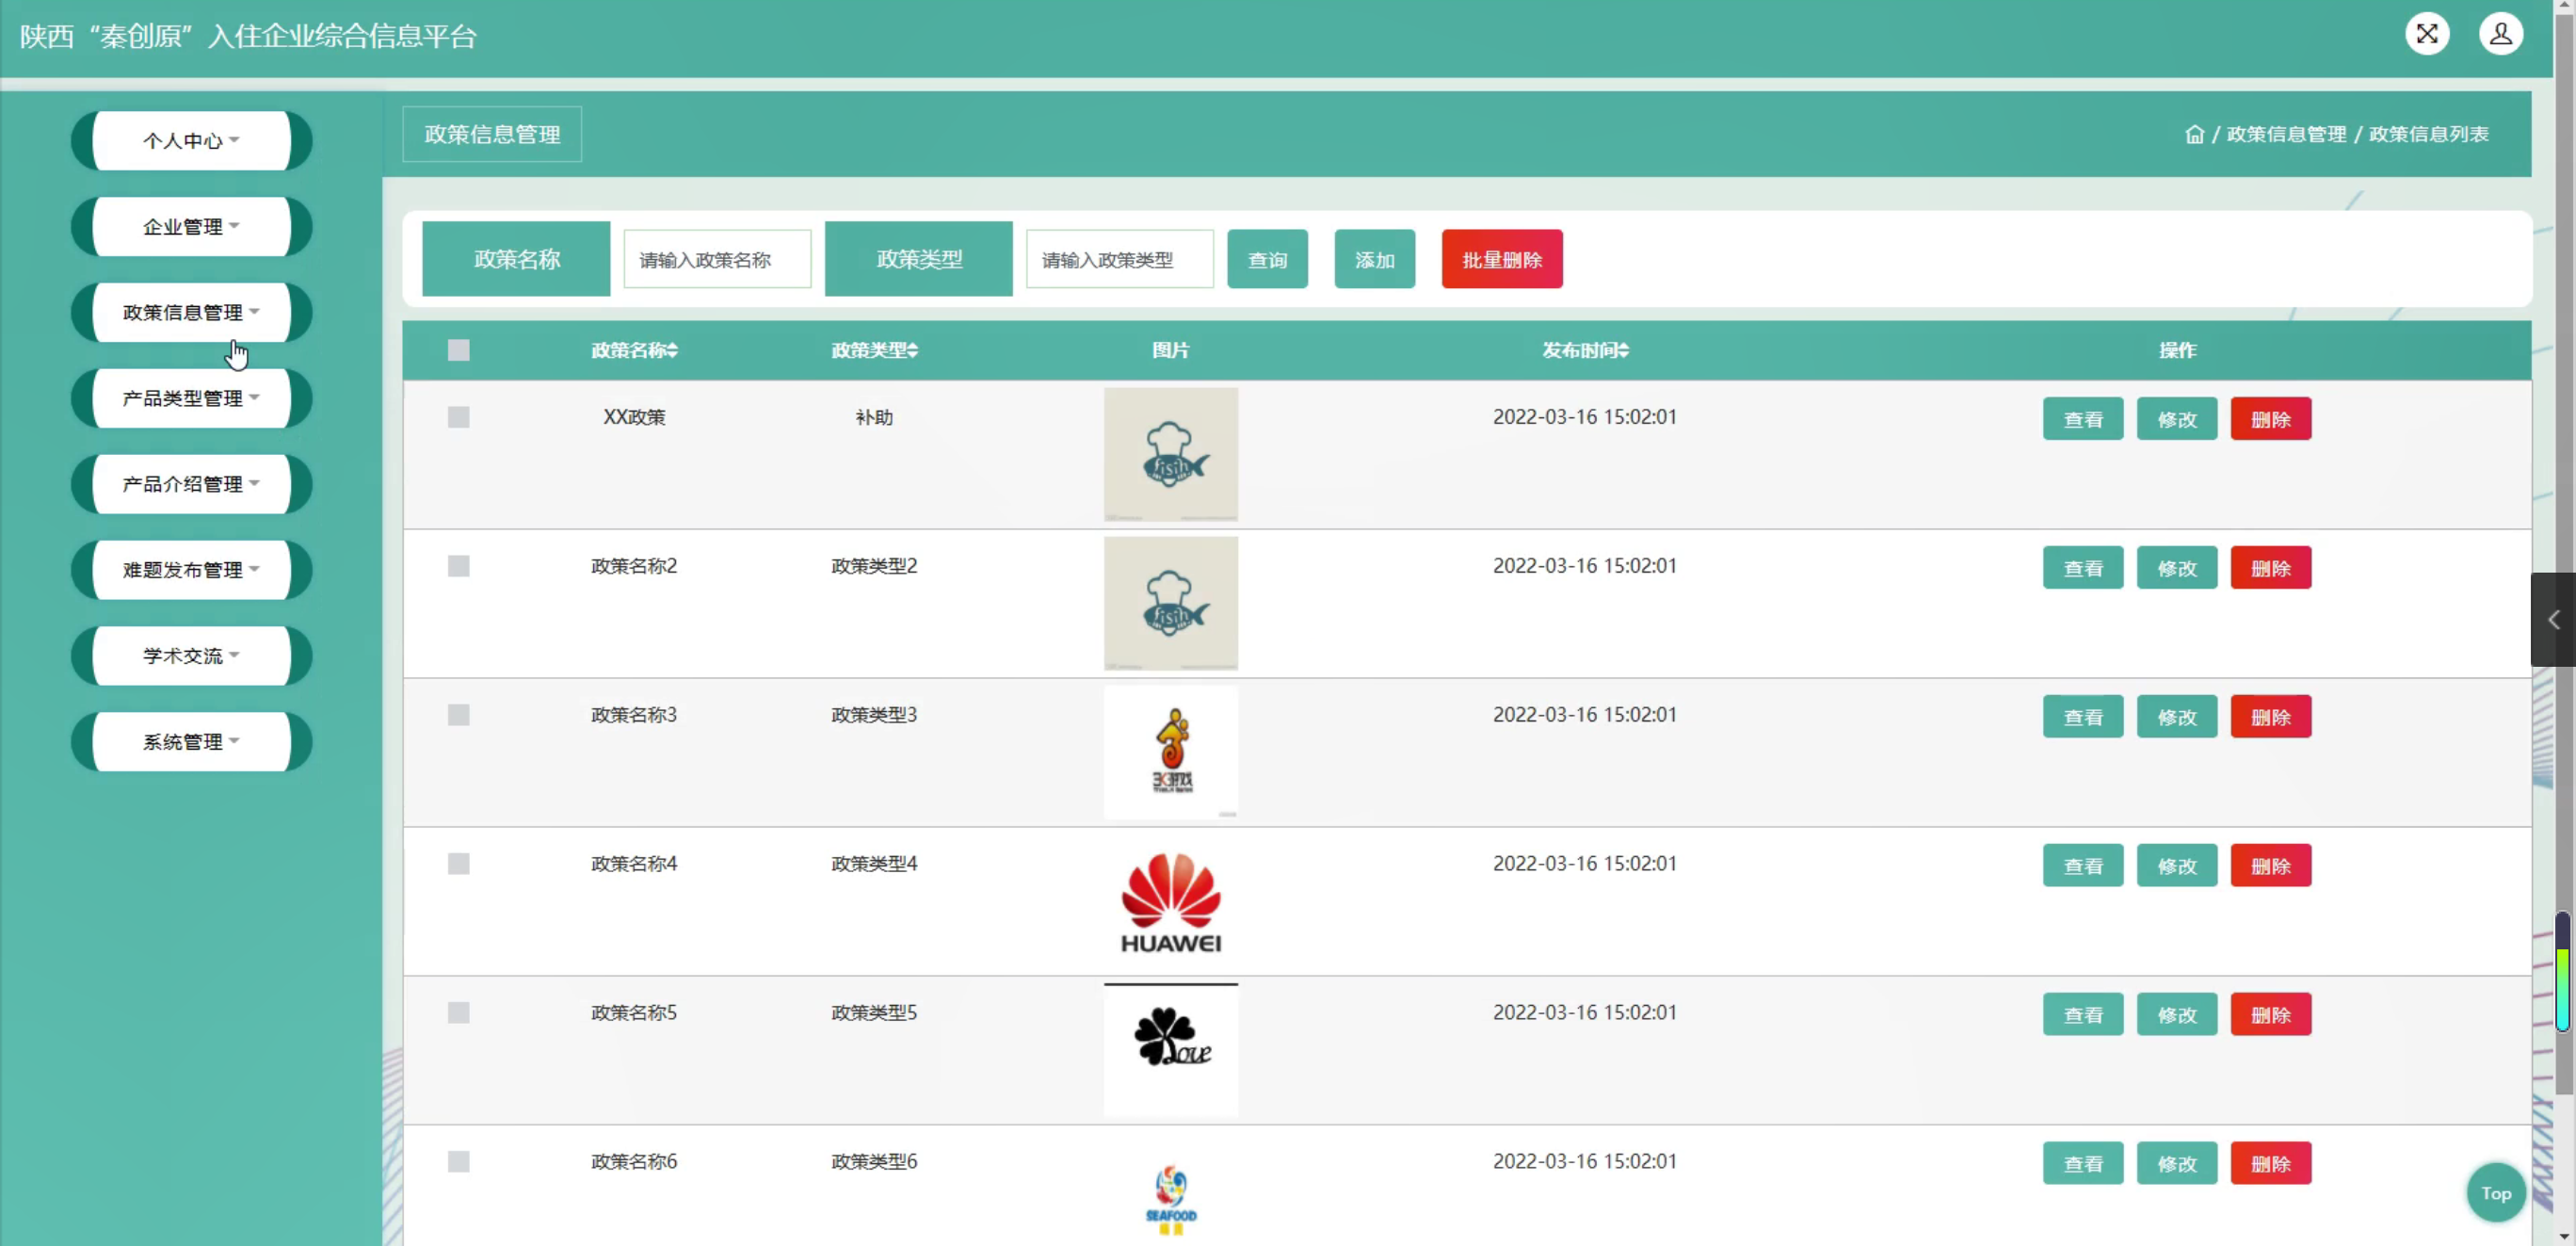Expand the 个人中心 sidebar menu
The width and height of the screenshot is (2576, 1246).
coord(191,141)
